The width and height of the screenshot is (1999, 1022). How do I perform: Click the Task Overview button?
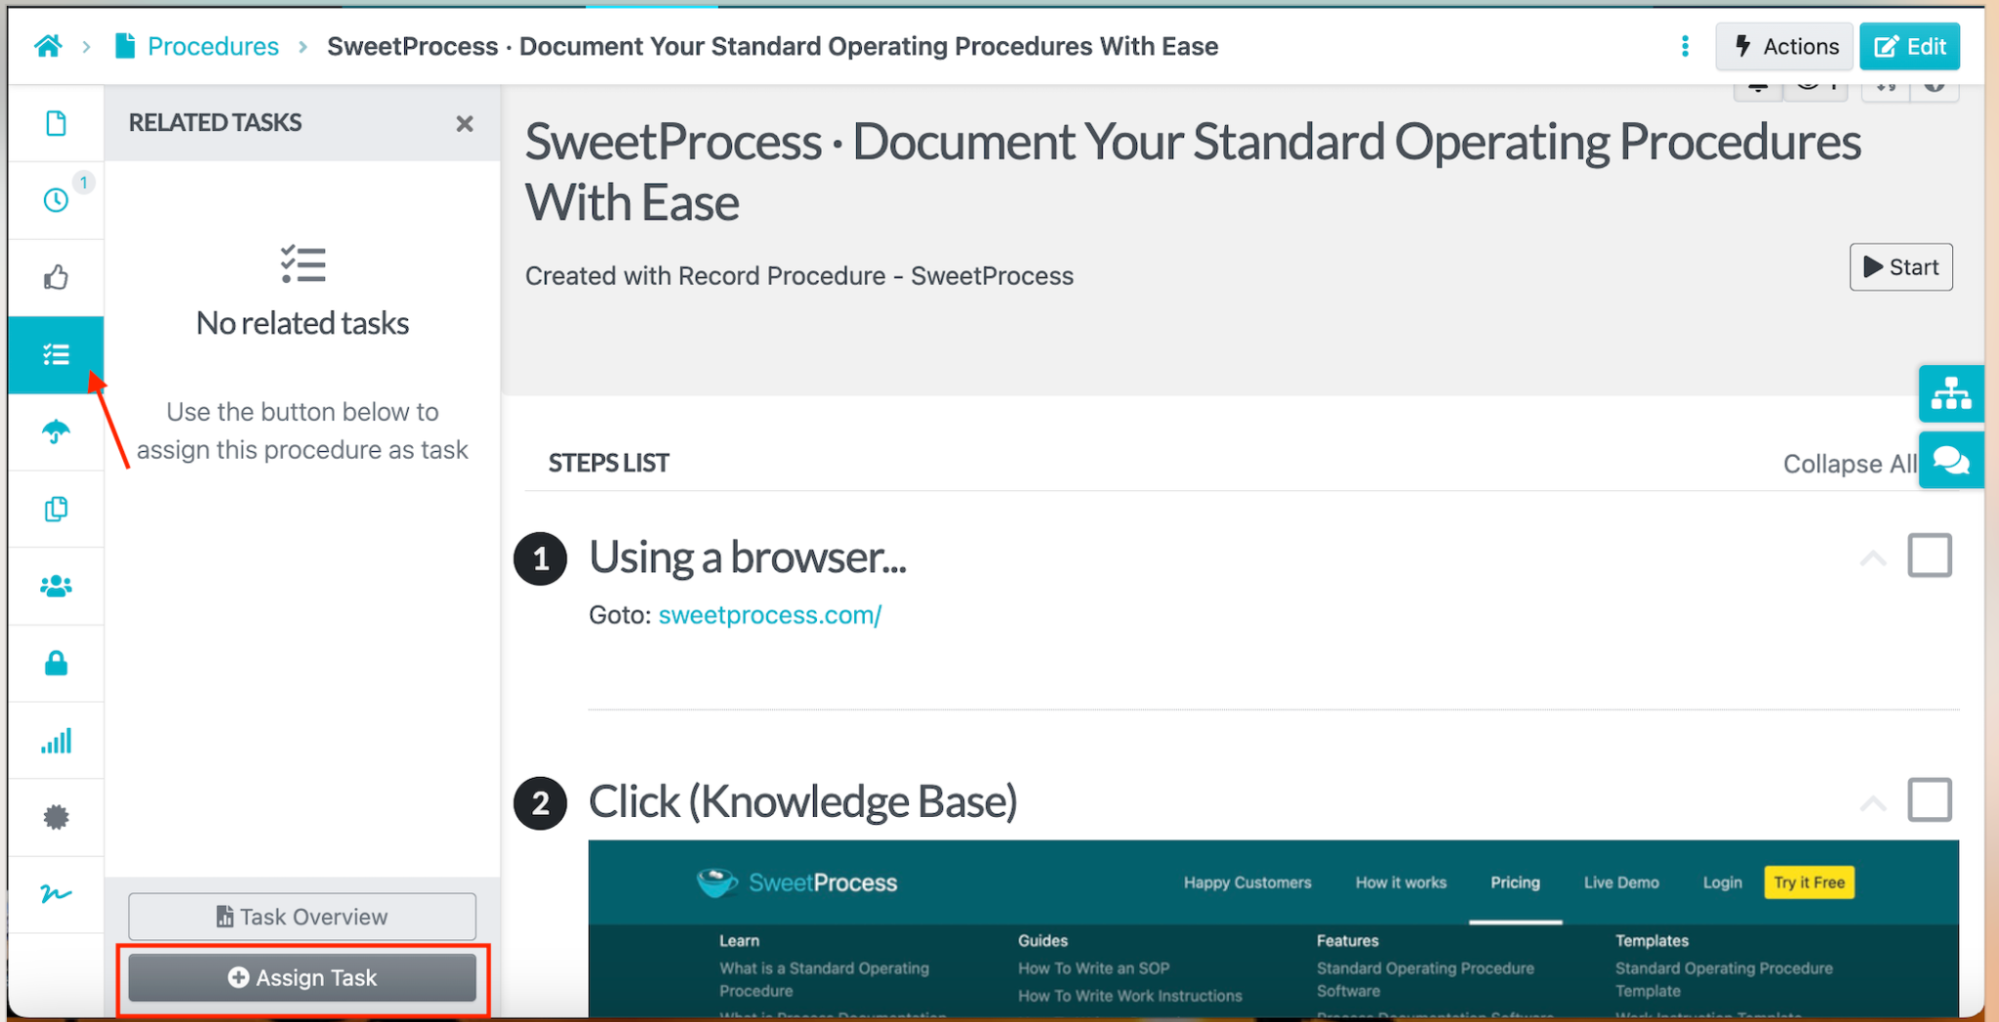[x=302, y=916]
